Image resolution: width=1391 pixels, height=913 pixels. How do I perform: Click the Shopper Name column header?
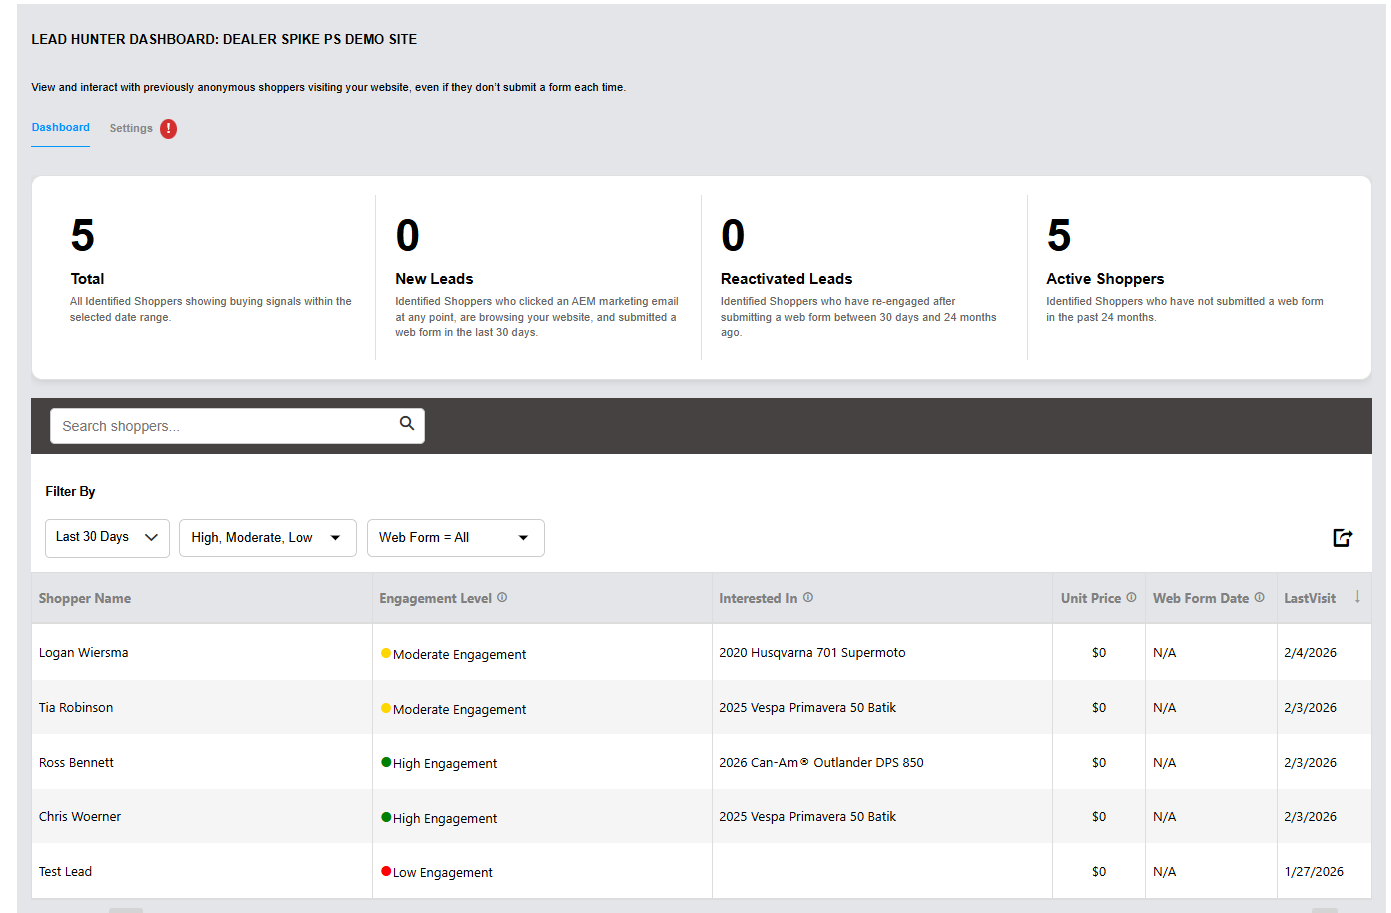tap(85, 599)
